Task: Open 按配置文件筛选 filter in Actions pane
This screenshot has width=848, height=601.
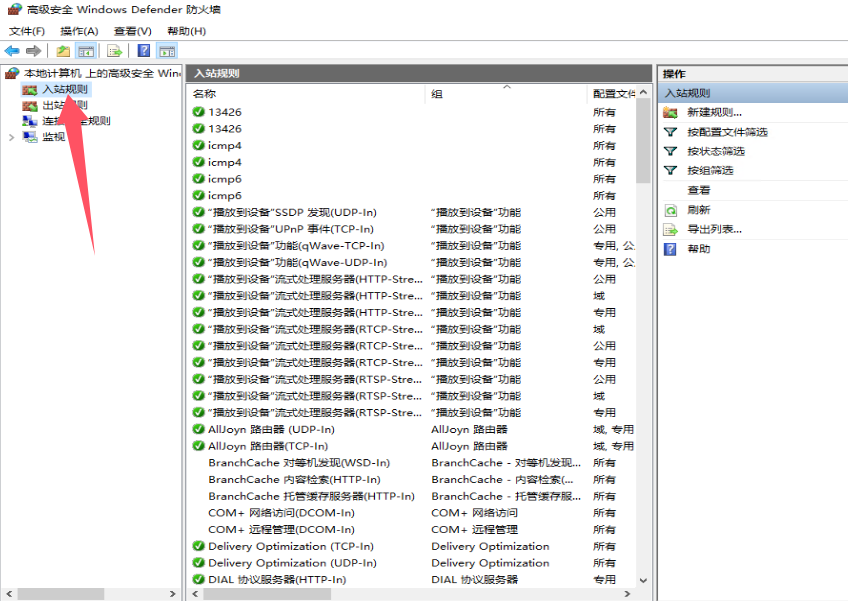Action: point(727,132)
